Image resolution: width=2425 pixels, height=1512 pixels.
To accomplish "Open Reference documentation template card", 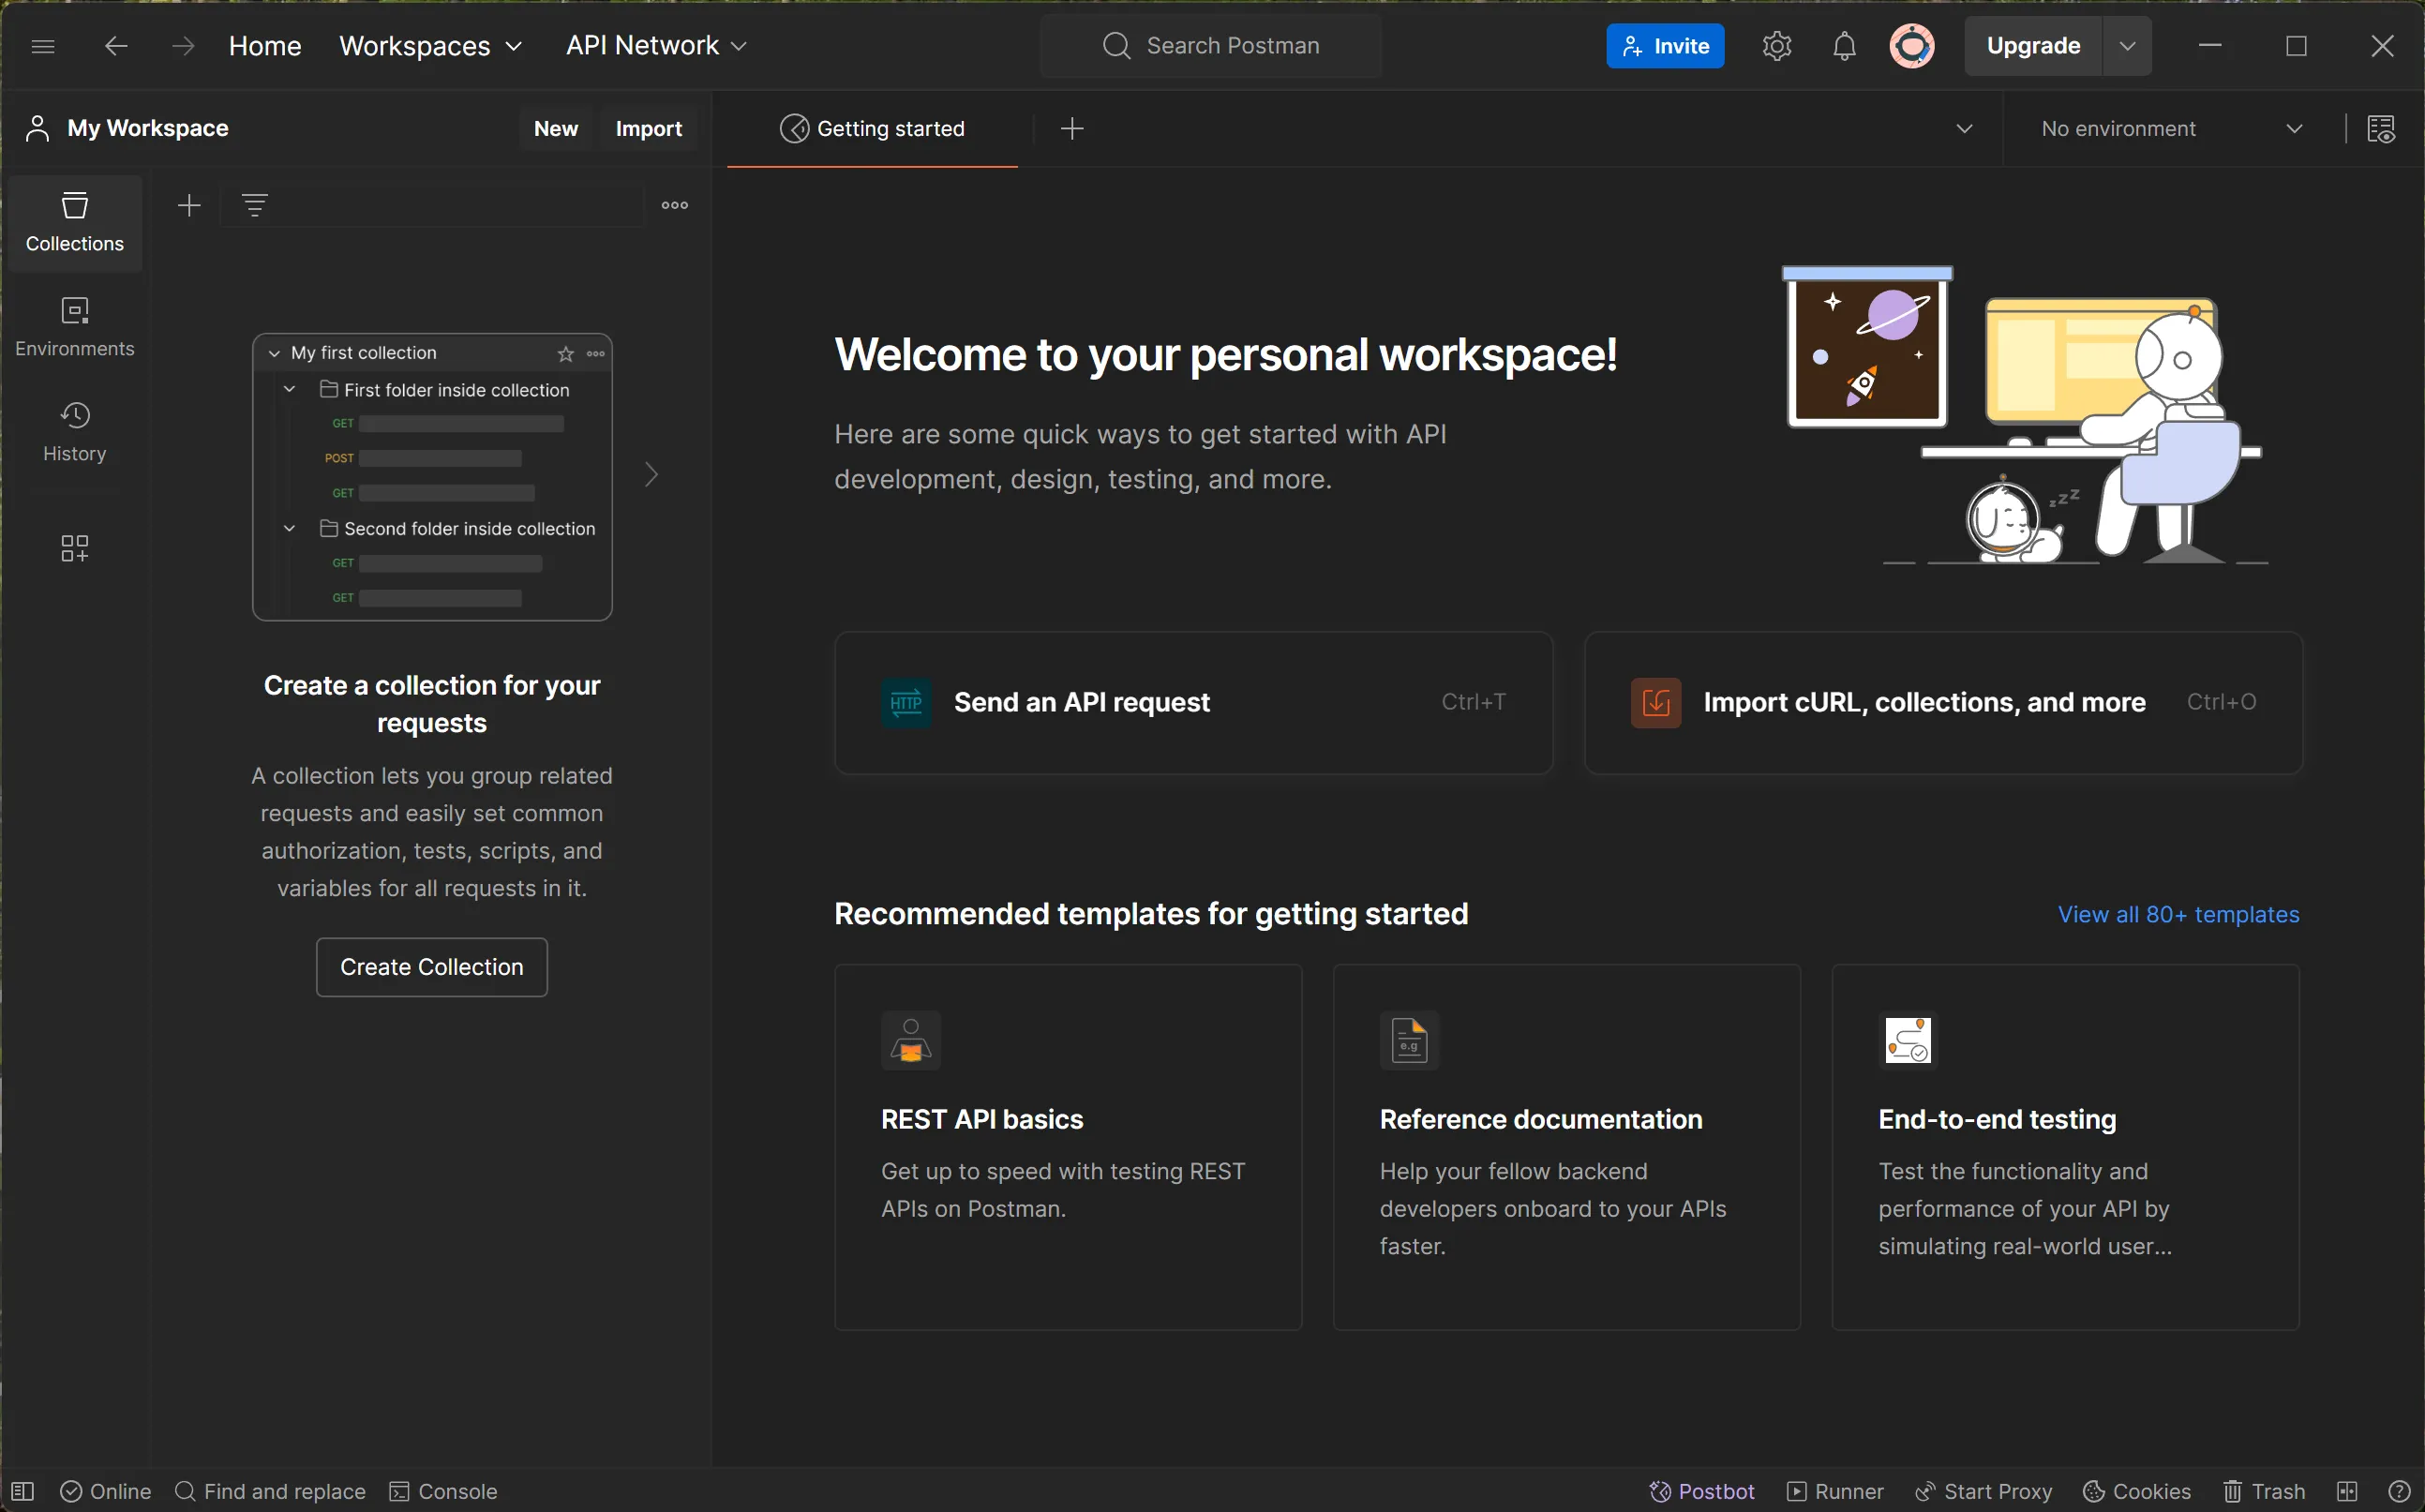I will (1566, 1147).
